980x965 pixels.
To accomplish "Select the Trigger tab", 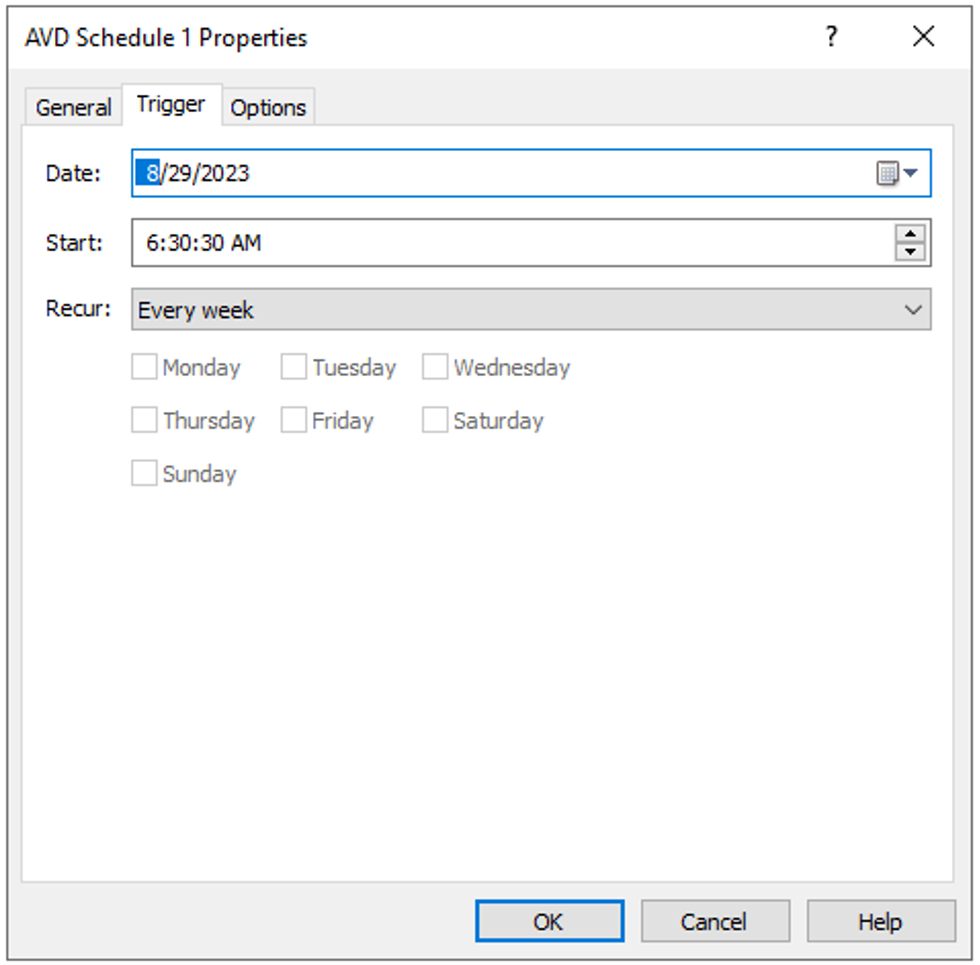I will 171,104.
